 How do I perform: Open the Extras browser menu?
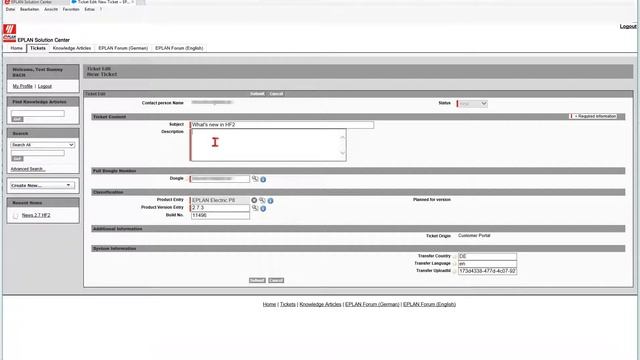click(89, 9)
